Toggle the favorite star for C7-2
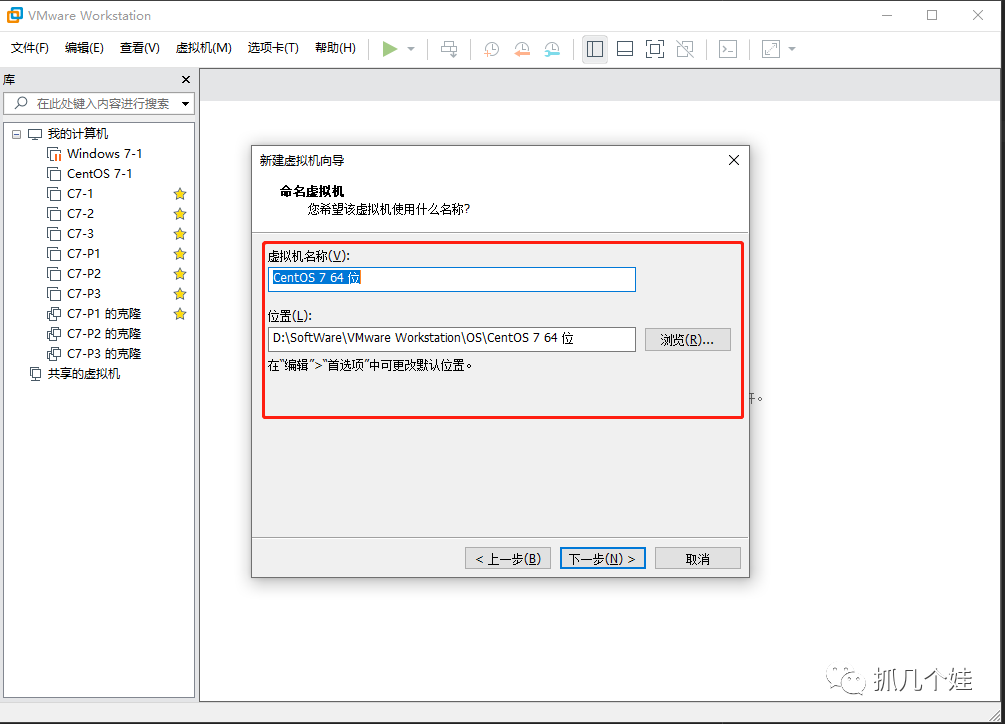The height and width of the screenshot is (724, 1005). [x=180, y=213]
